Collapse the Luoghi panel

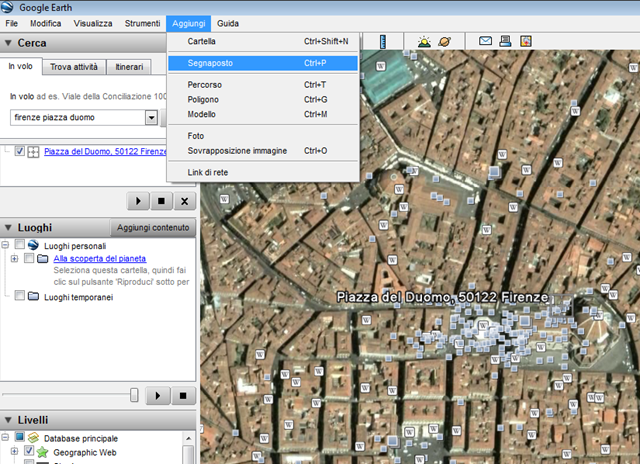point(8,227)
